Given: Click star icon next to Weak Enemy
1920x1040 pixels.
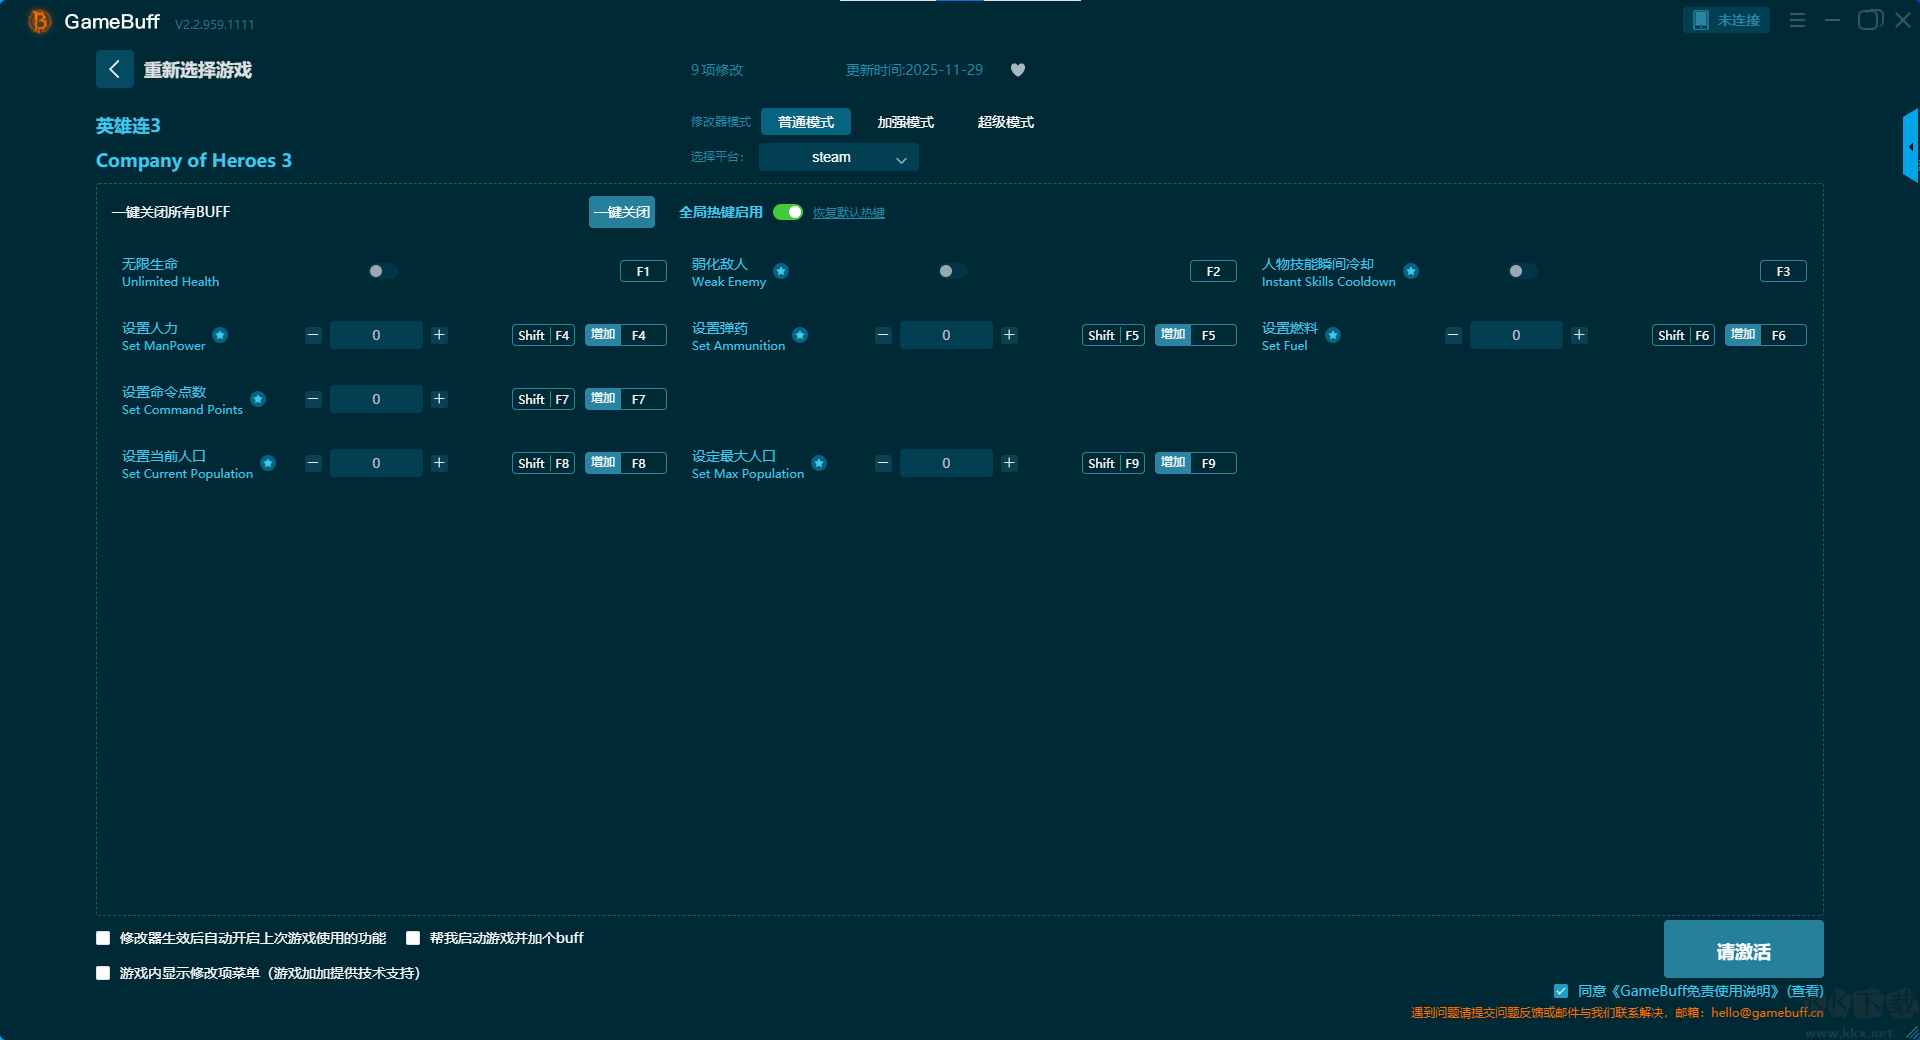Looking at the screenshot, I should click(x=781, y=271).
